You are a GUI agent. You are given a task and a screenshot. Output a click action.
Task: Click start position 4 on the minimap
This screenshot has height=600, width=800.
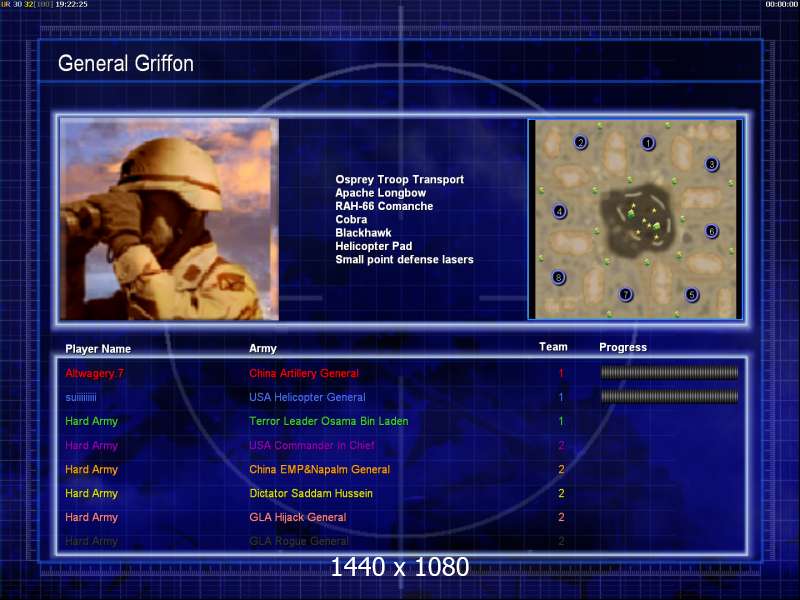pos(560,211)
